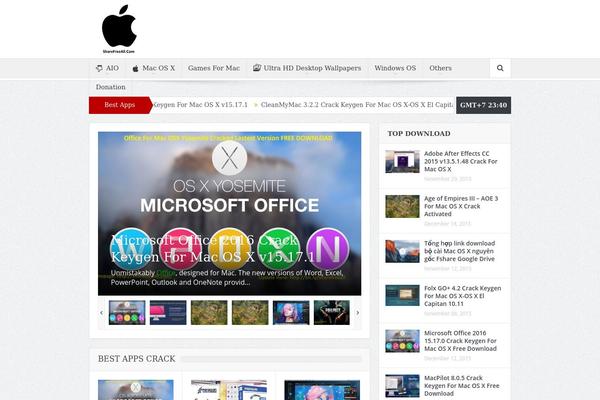Click the red Best Apps label
This screenshot has width=600, height=400.
pos(120,105)
